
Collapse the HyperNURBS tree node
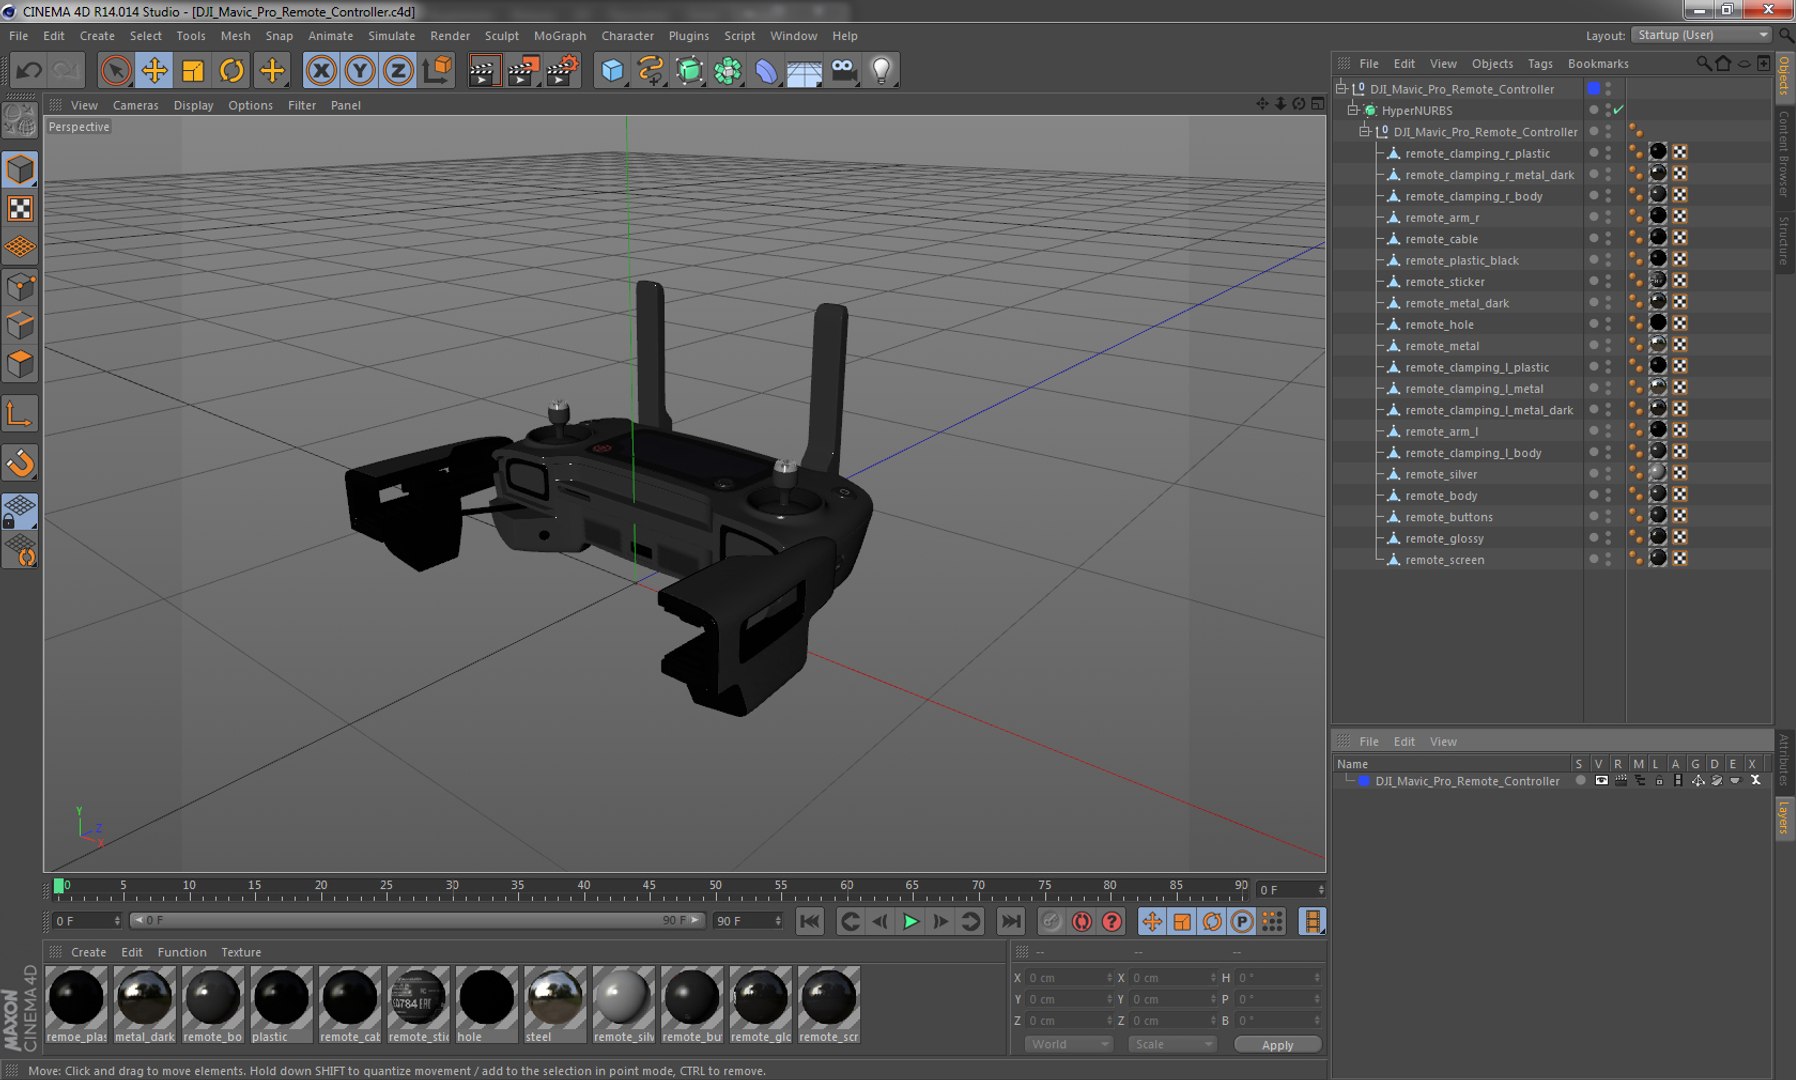[1353, 110]
